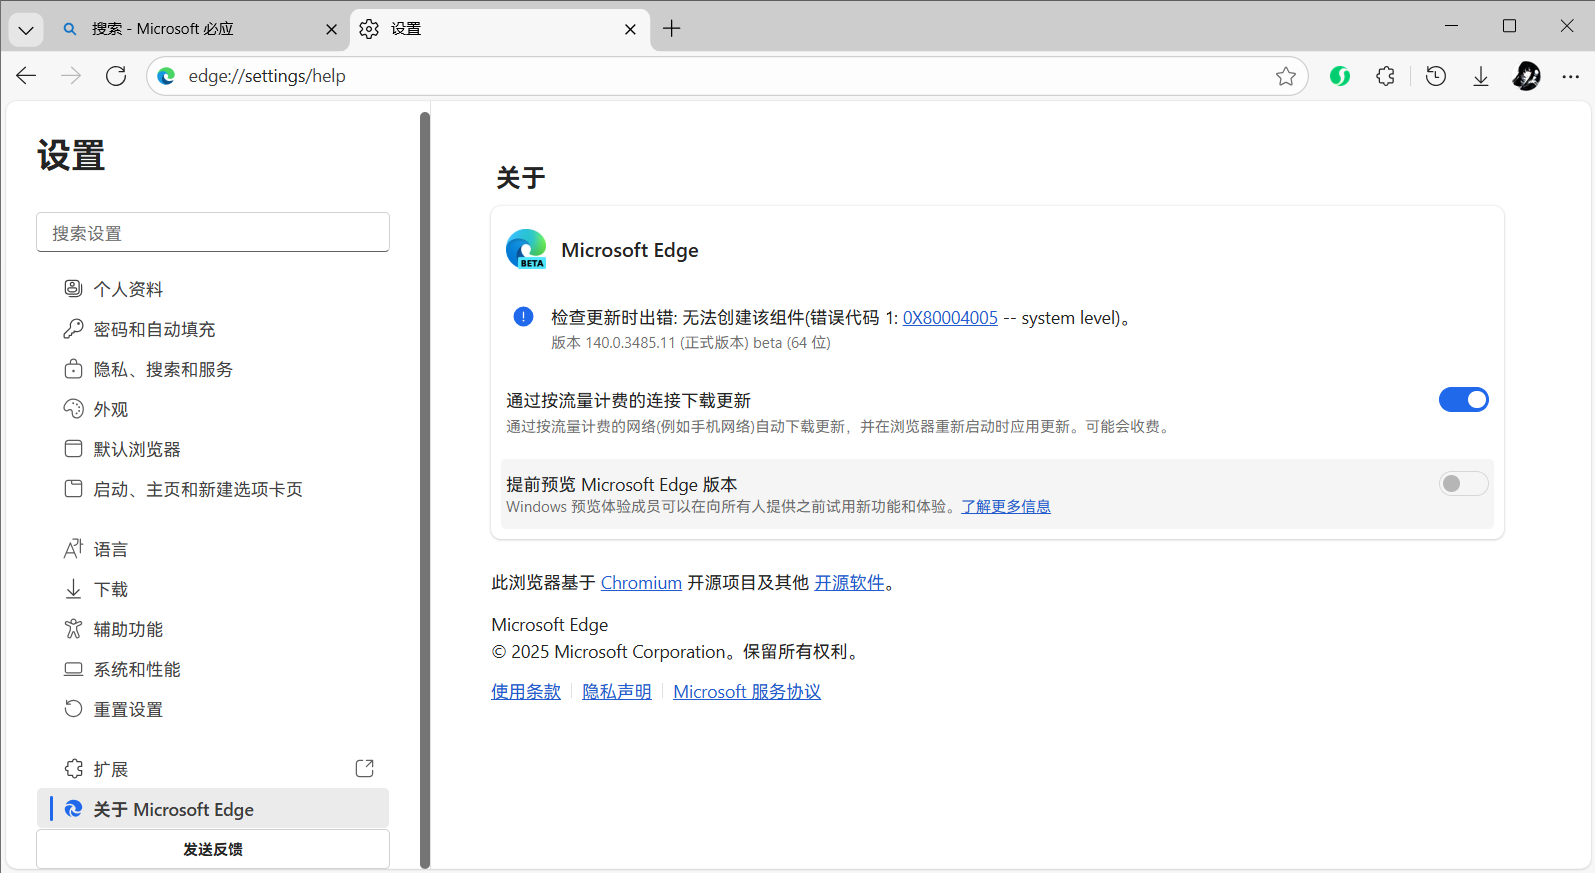Open the green extension icon in toolbar
The image size is (1595, 873).
tap(1340, 76)
